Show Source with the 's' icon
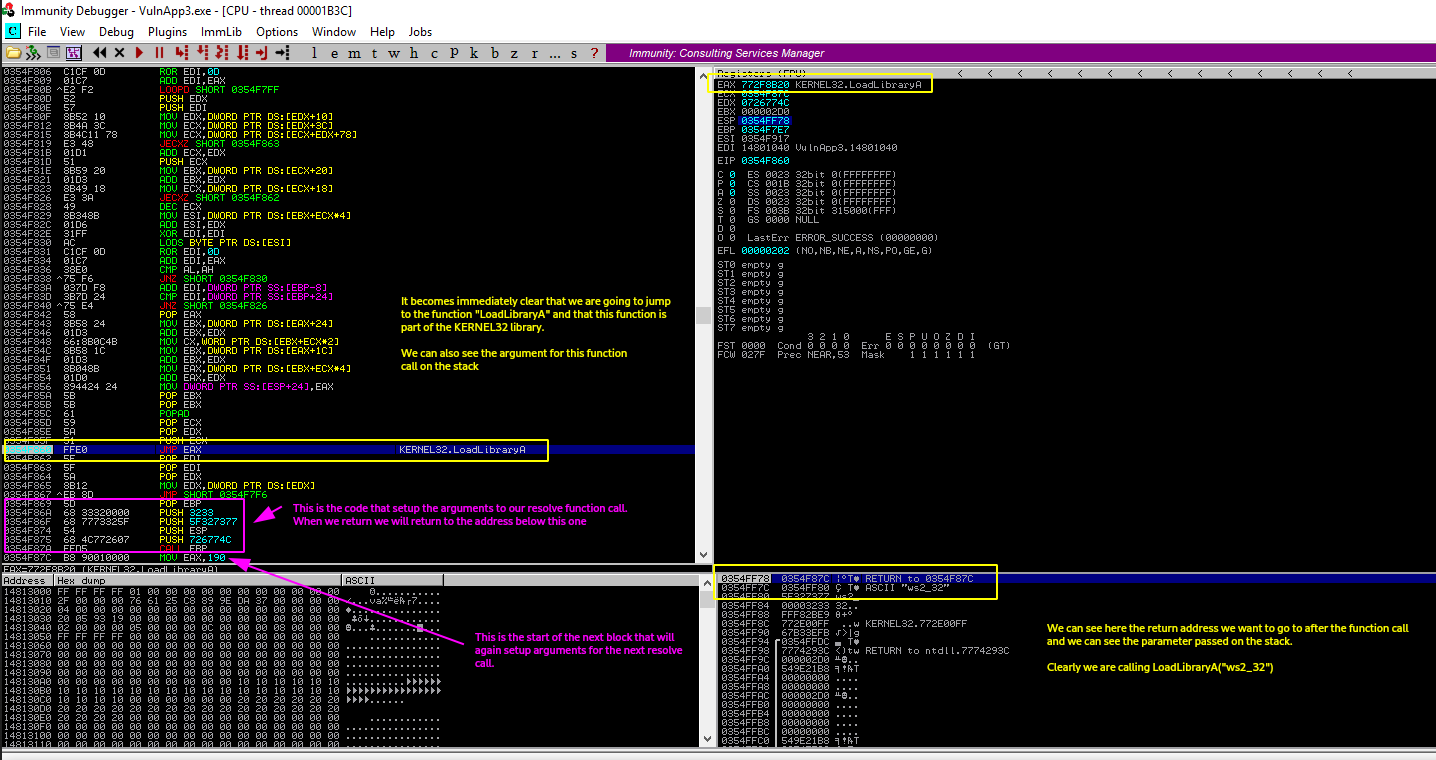 click(574, 53)
